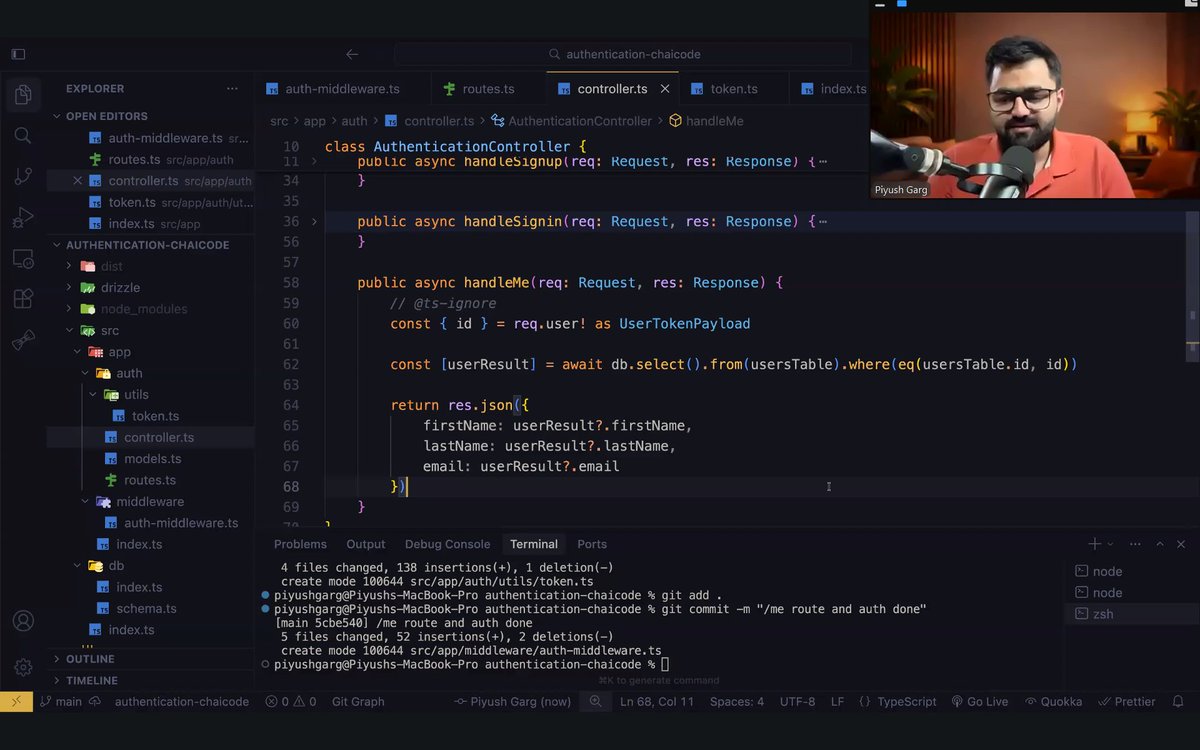
Task: Open the Extensions view icon
Action: click(23, 299)
